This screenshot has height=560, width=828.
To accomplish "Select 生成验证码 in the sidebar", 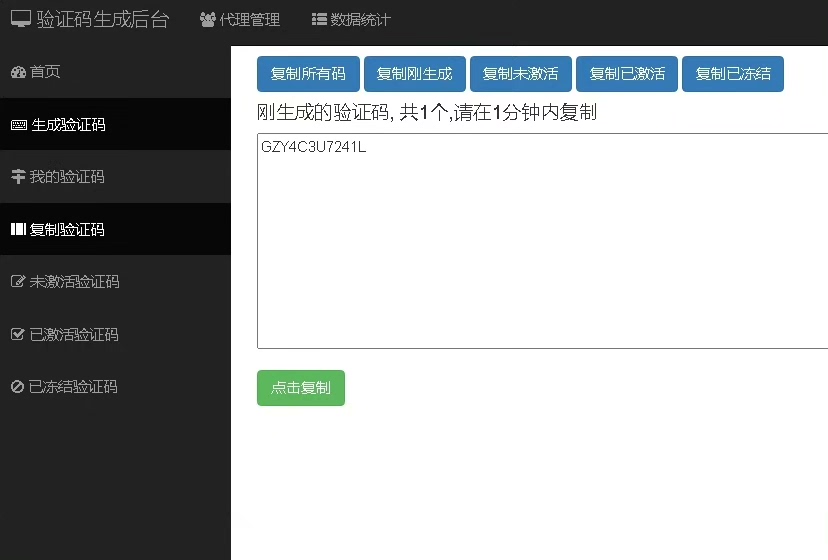I will coord(115,125).
